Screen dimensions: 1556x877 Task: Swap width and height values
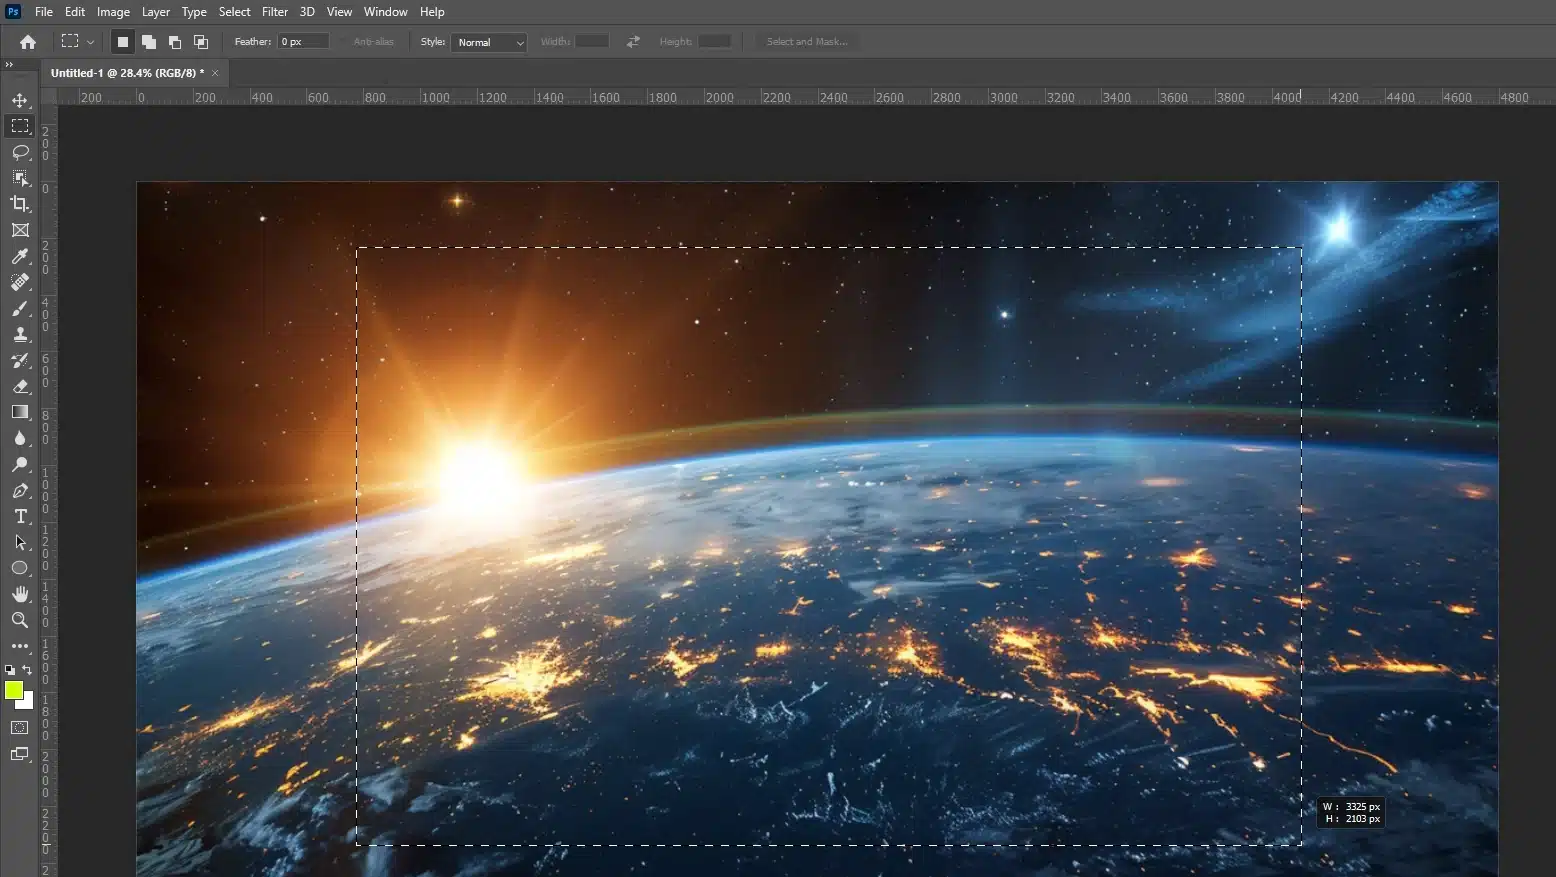pos(633,42)
